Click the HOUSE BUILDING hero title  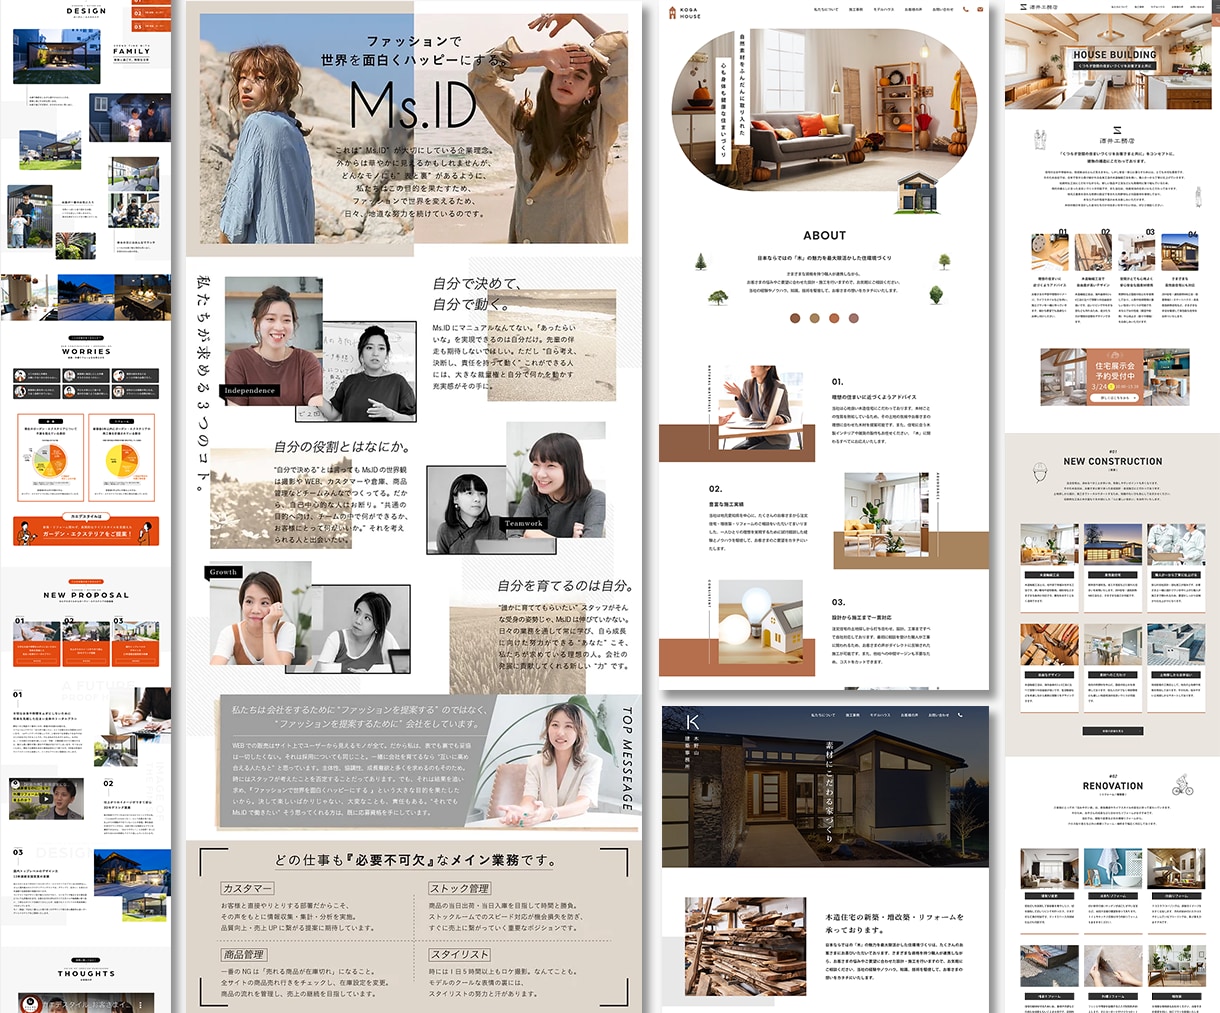[x=1114, y=55]
